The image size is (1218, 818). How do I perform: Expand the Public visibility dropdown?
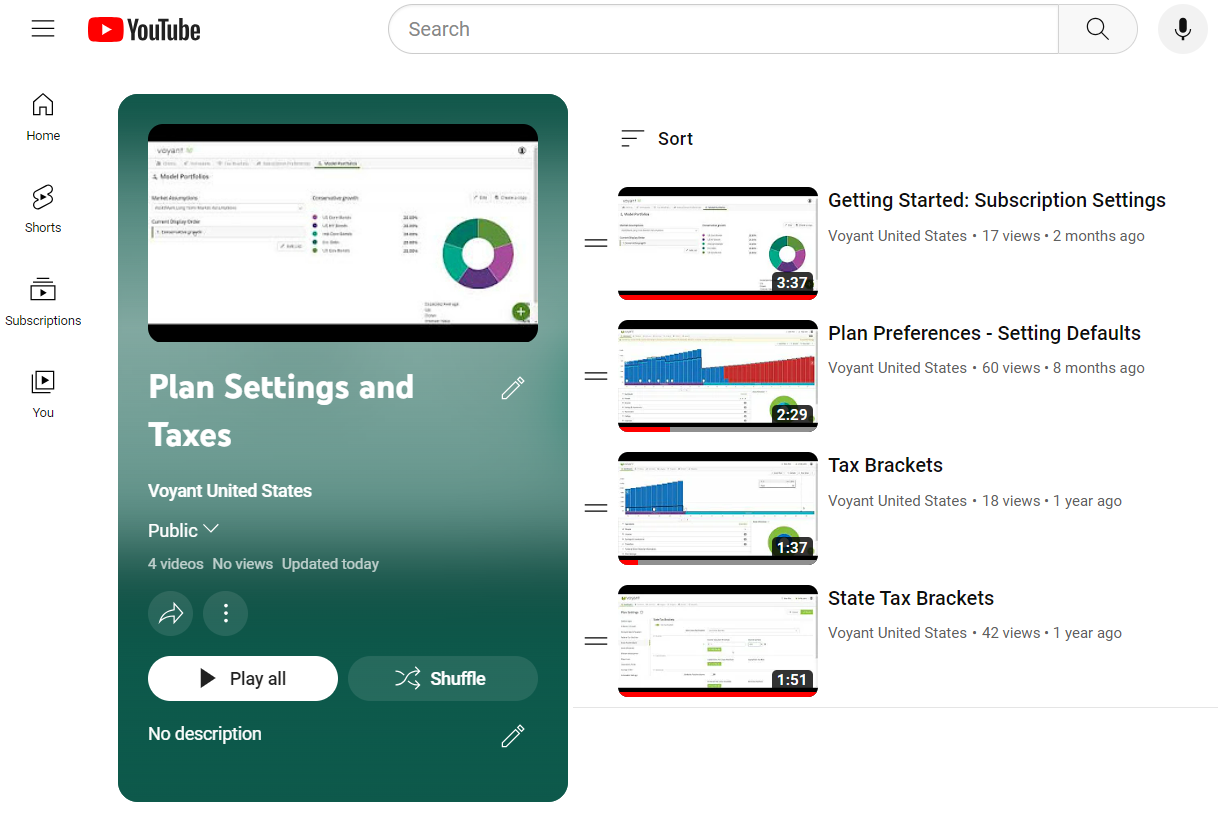184,530
